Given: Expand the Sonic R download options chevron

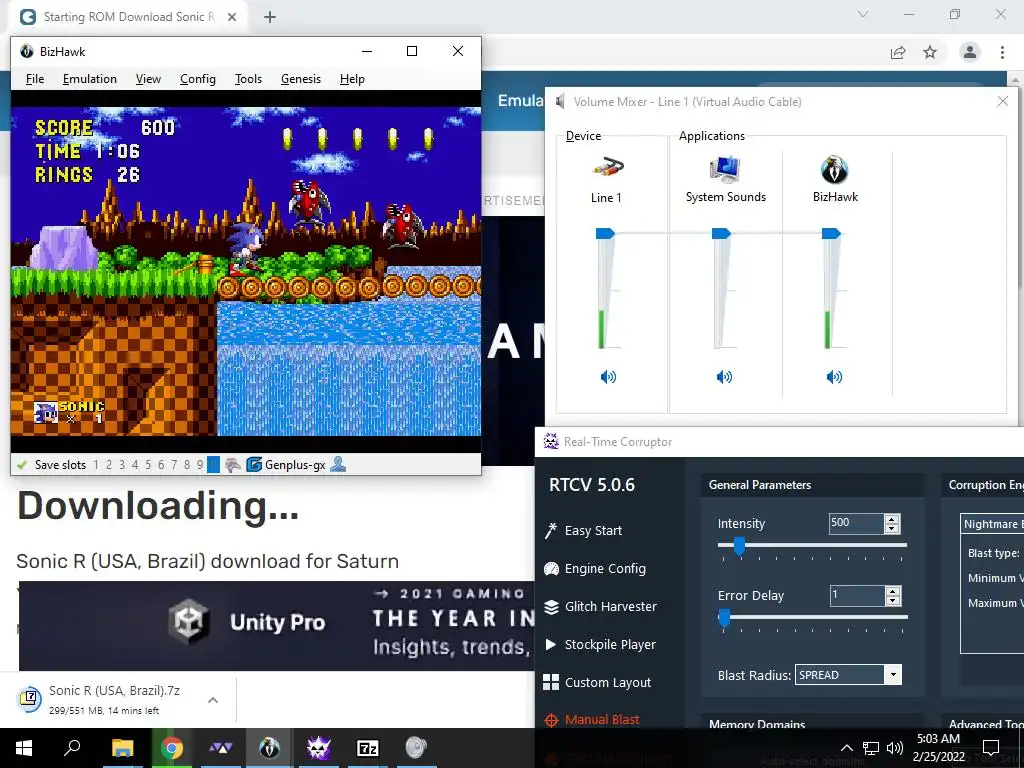Looking at the screenshot, I should (x=213, y=700).
